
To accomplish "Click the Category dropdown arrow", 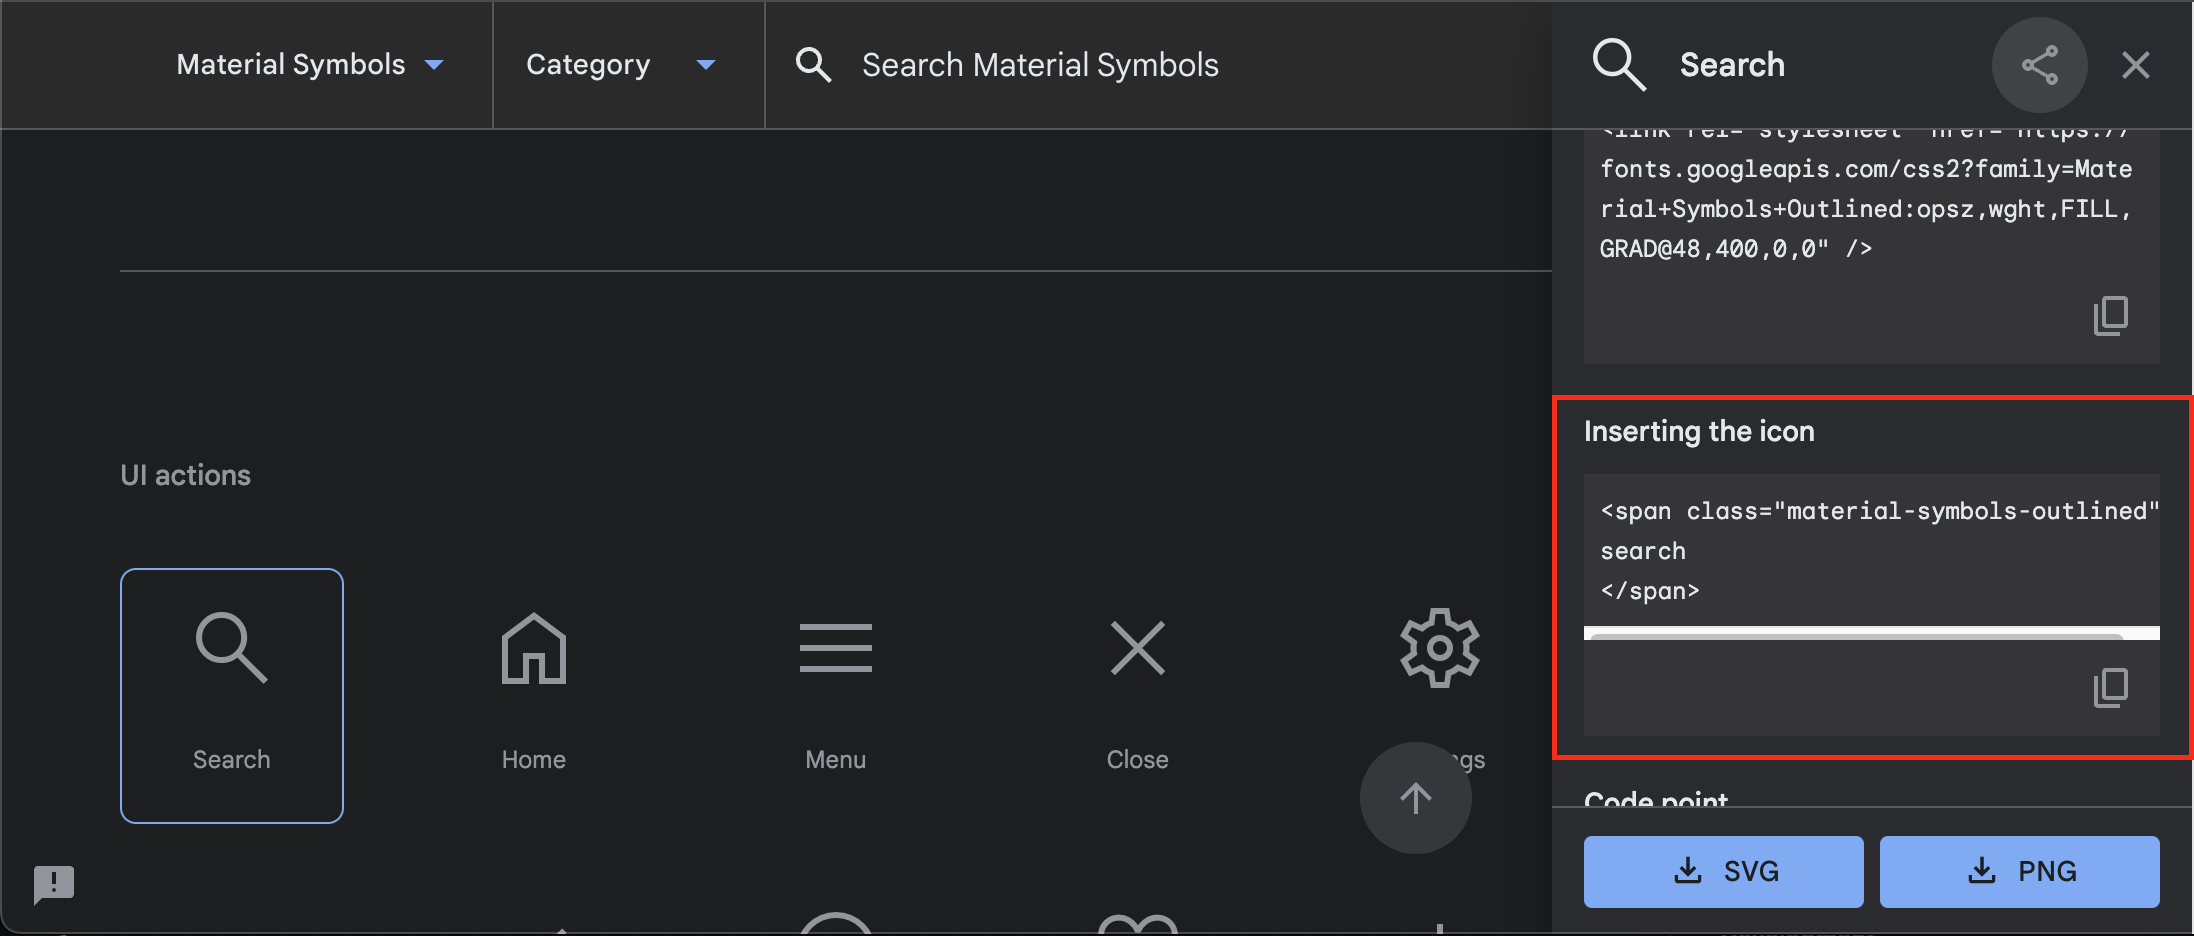I will (706, 65).
